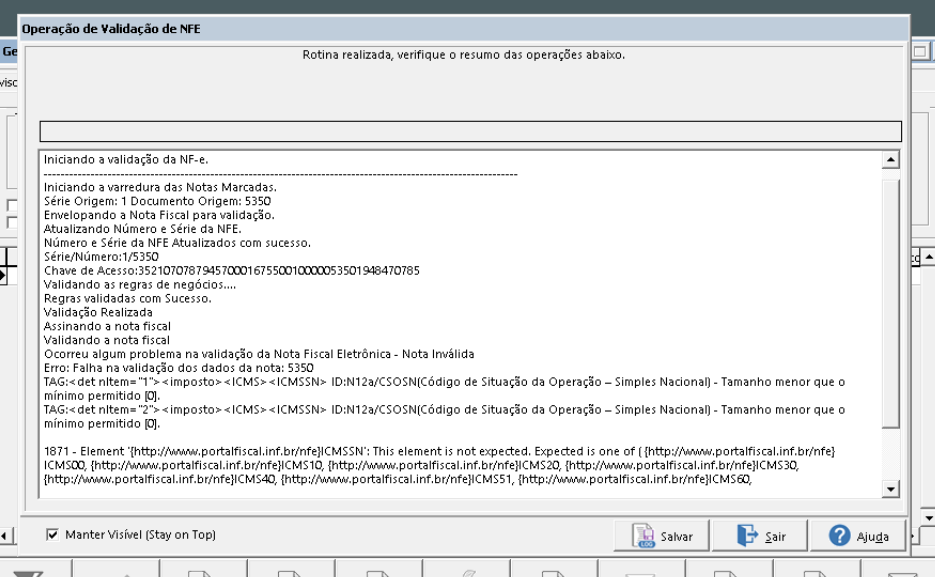The height and width of the screenshot is (577, 935).
Task: Click 'Número e Série da NFE Atualizados' line
Action: (177, 243)
